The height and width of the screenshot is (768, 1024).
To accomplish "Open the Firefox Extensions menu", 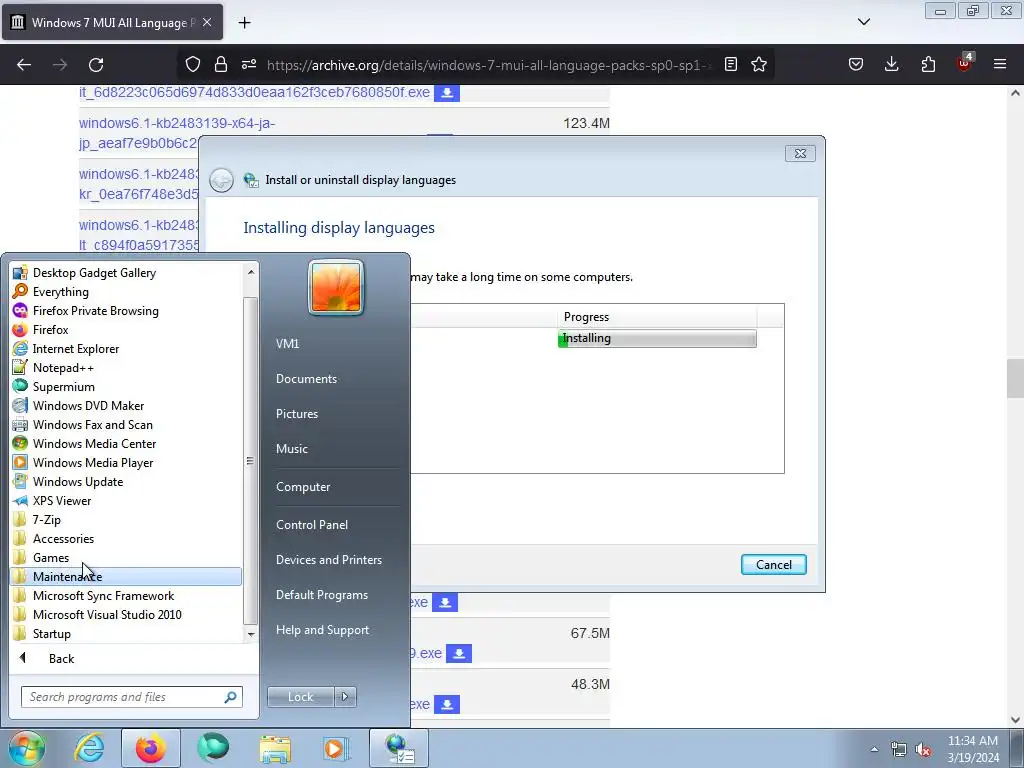I will pyautogui.click(x=928, y=64).
